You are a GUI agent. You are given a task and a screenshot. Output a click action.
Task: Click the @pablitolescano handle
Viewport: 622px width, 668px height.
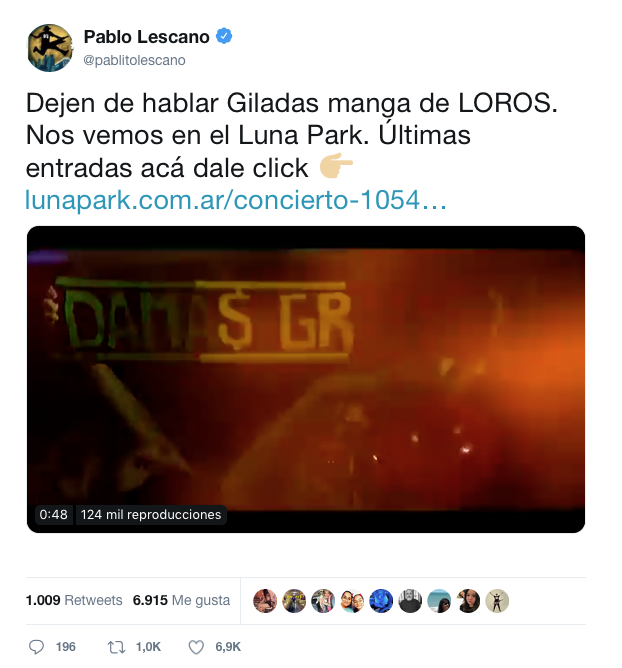(x=134, y=60)
